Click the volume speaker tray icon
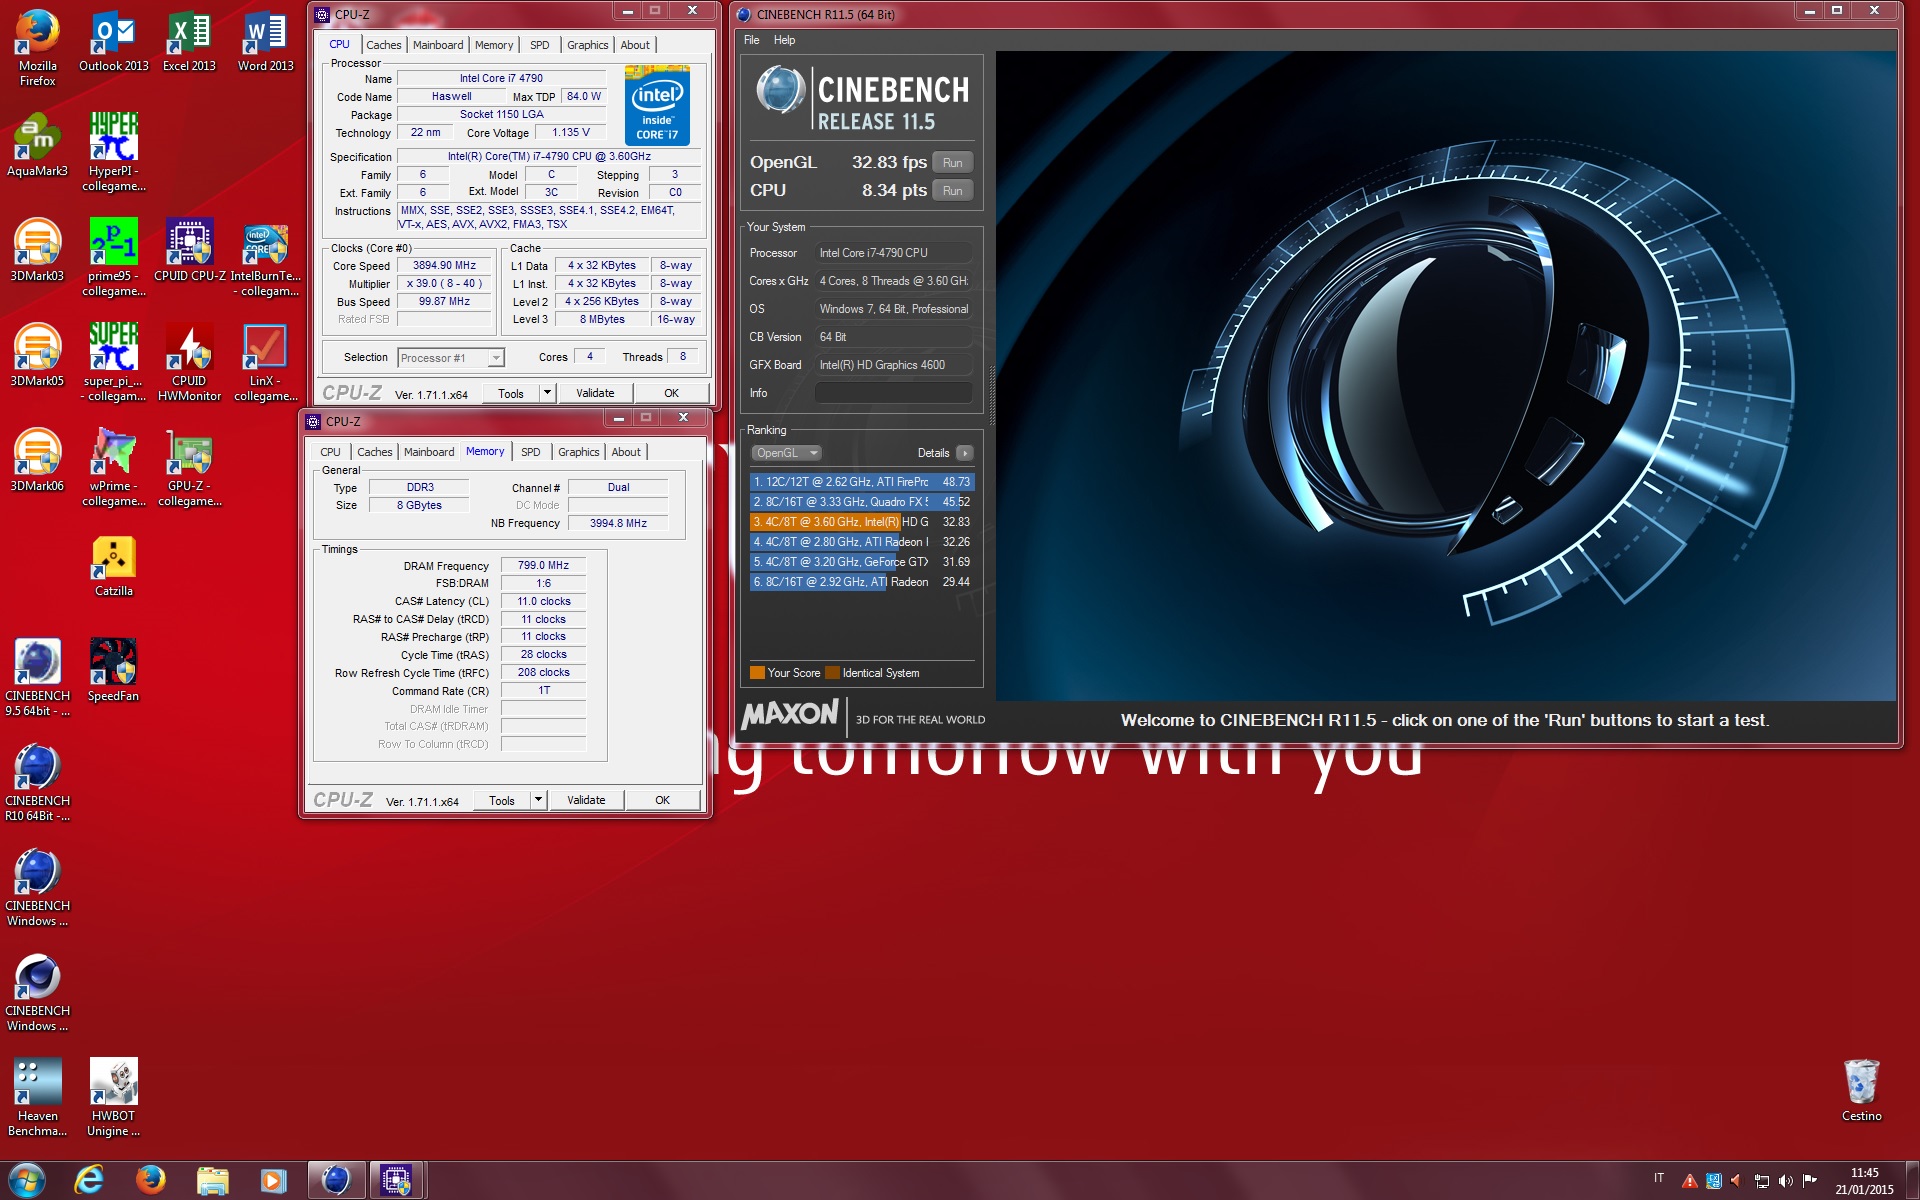The height and width of the screenshot is (1200, 1920). coord(1786,1181)
